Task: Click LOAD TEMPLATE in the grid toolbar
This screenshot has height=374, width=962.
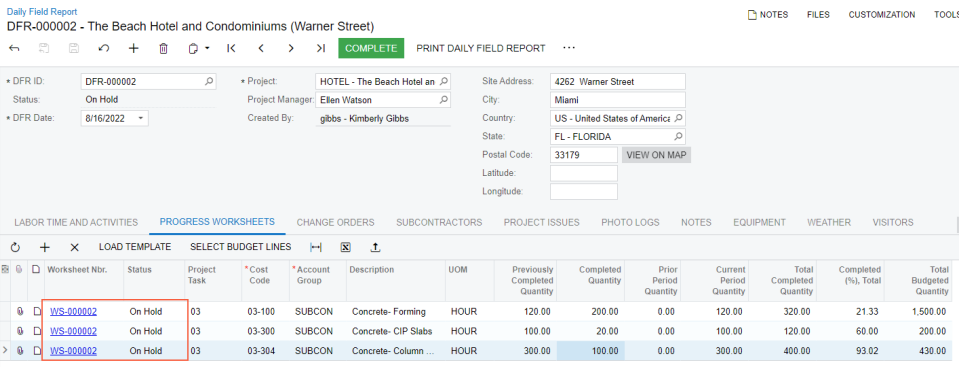Action: [x=135, y=247]
